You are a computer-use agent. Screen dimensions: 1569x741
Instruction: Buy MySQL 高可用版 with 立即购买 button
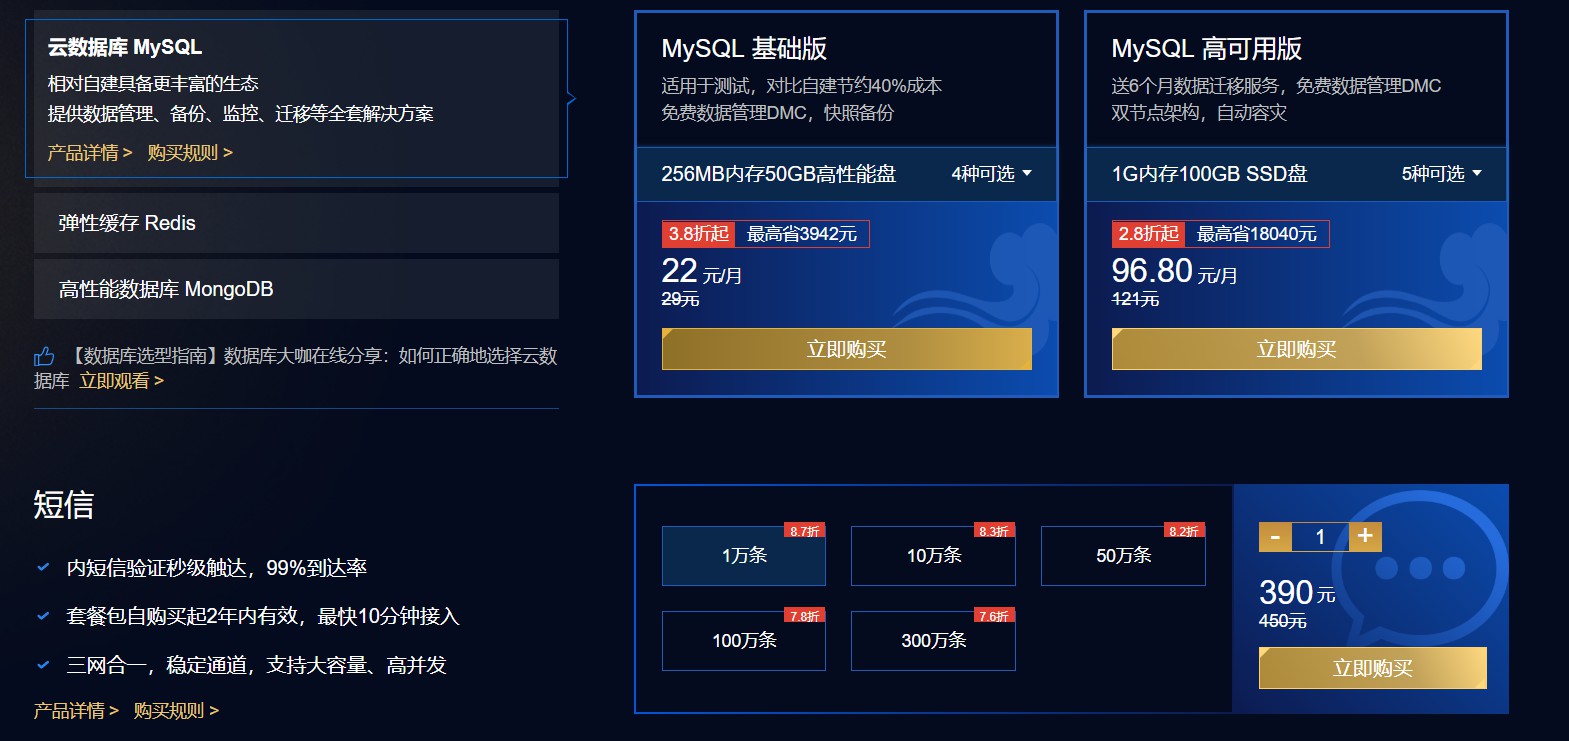(x=1297, y=349)
